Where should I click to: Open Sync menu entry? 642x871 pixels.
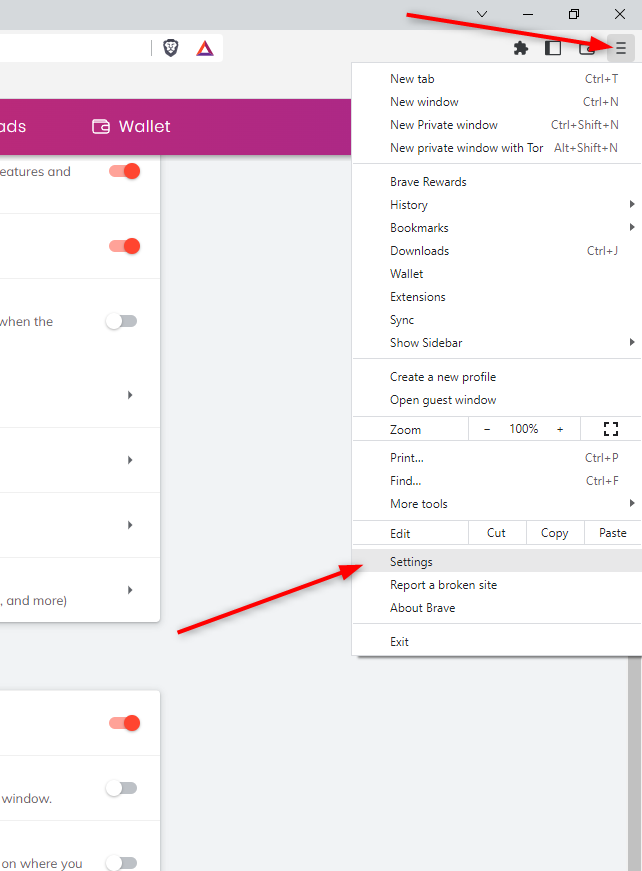click(496, 320)
